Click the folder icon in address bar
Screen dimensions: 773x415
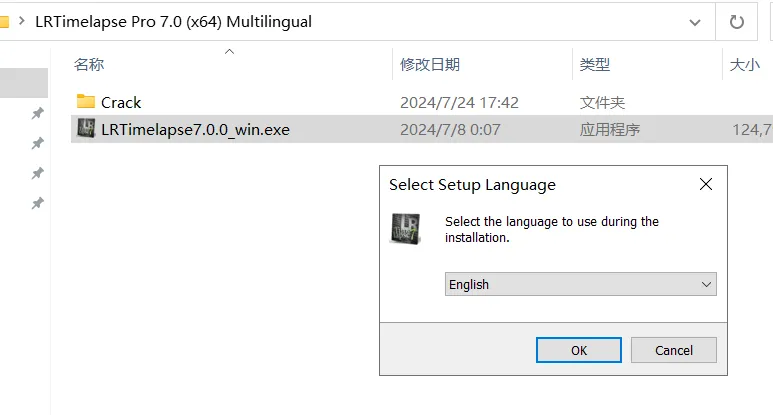4,22
